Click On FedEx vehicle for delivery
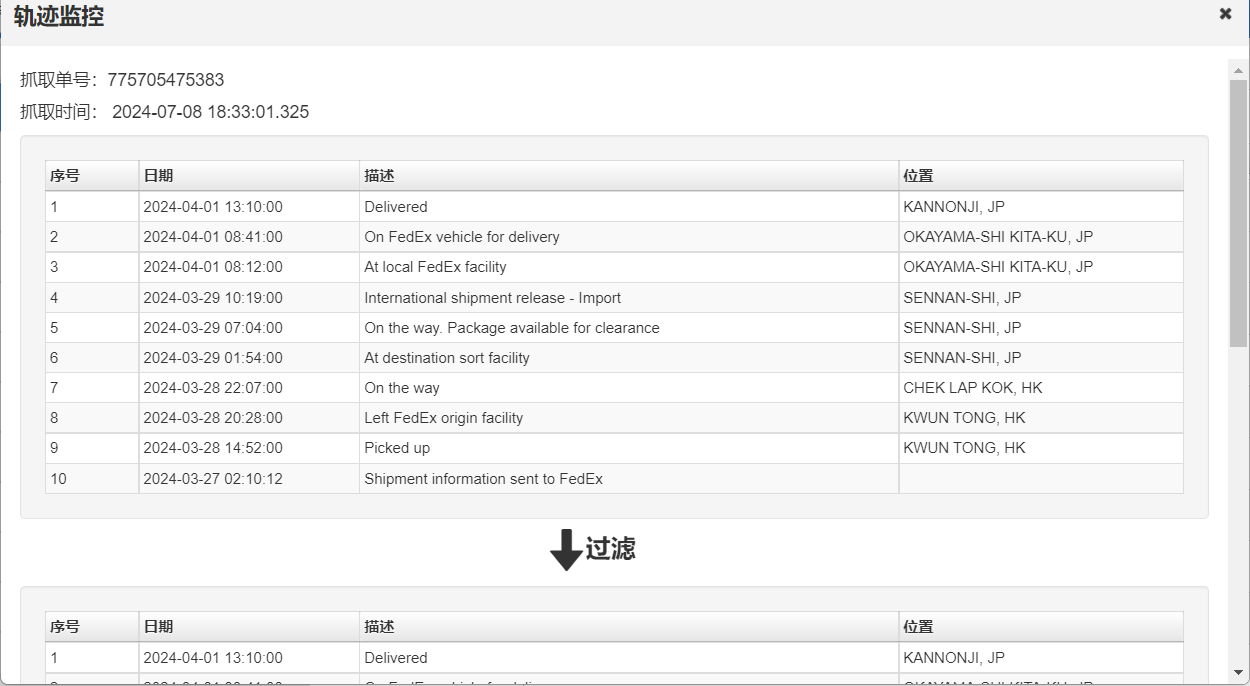The image size is (1250, 686). [462, 237]
